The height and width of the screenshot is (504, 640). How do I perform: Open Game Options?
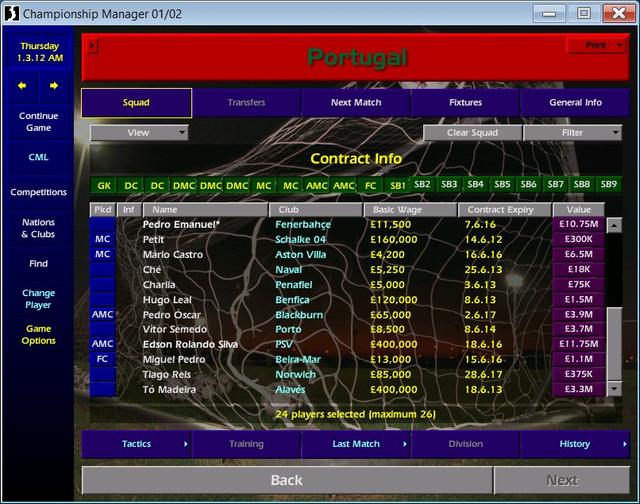[39, 335]
